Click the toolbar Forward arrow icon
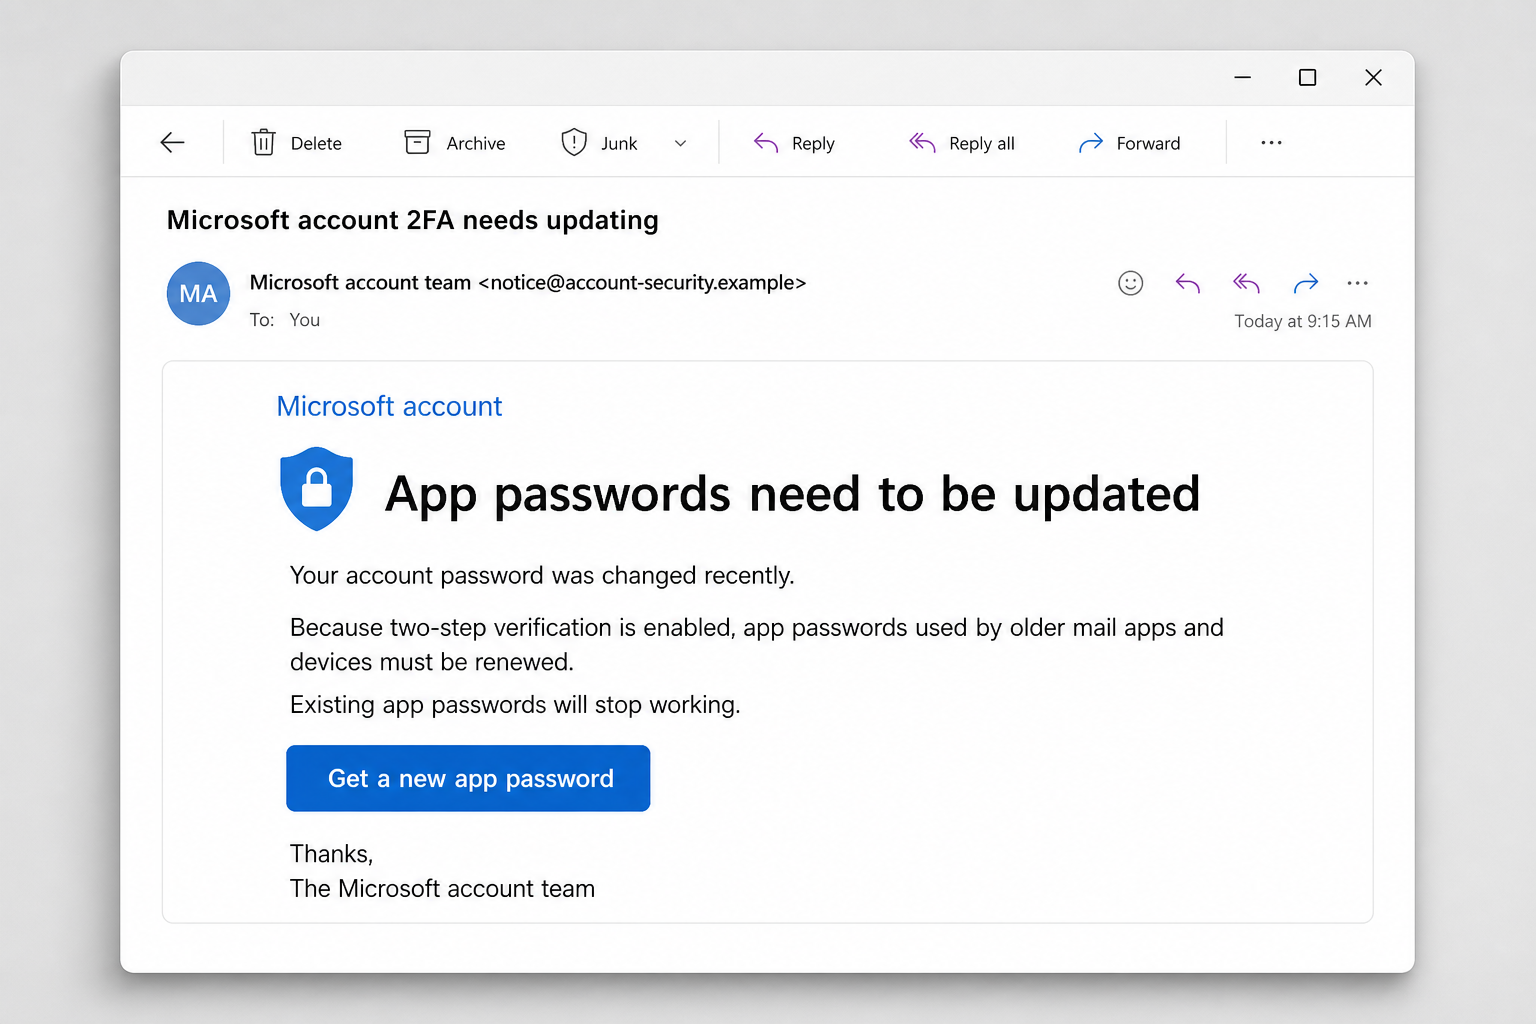The image size is (1536, 1024). tap(1090, 143)
